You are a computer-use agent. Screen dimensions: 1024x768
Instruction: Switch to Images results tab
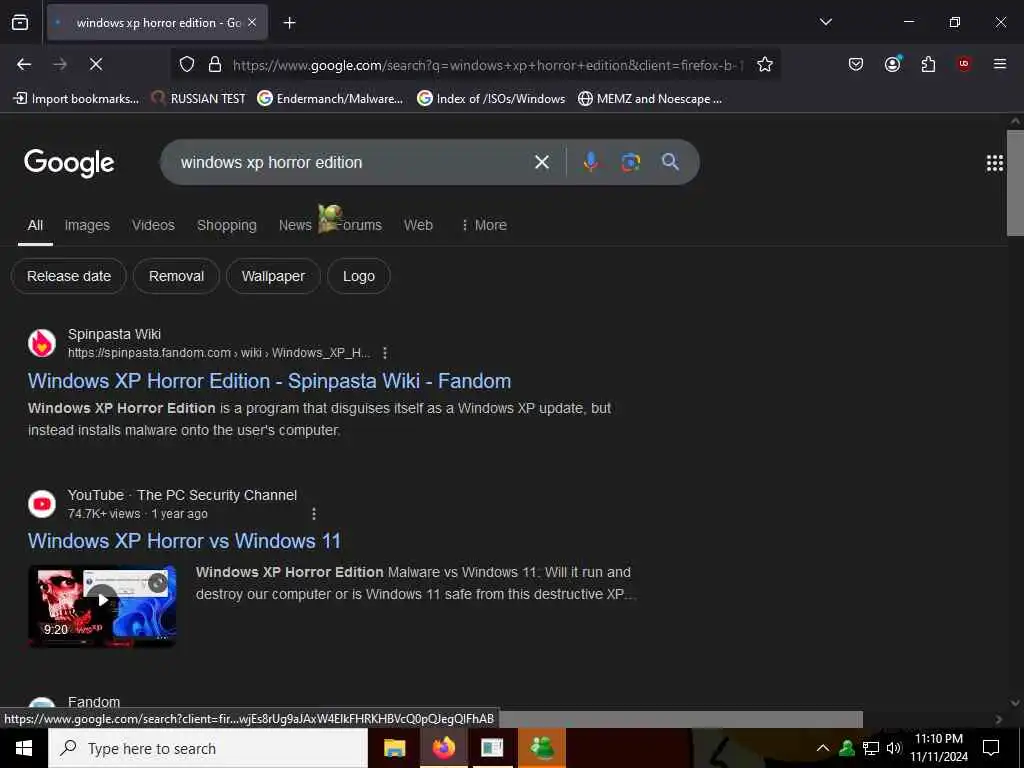coord(87,225)
